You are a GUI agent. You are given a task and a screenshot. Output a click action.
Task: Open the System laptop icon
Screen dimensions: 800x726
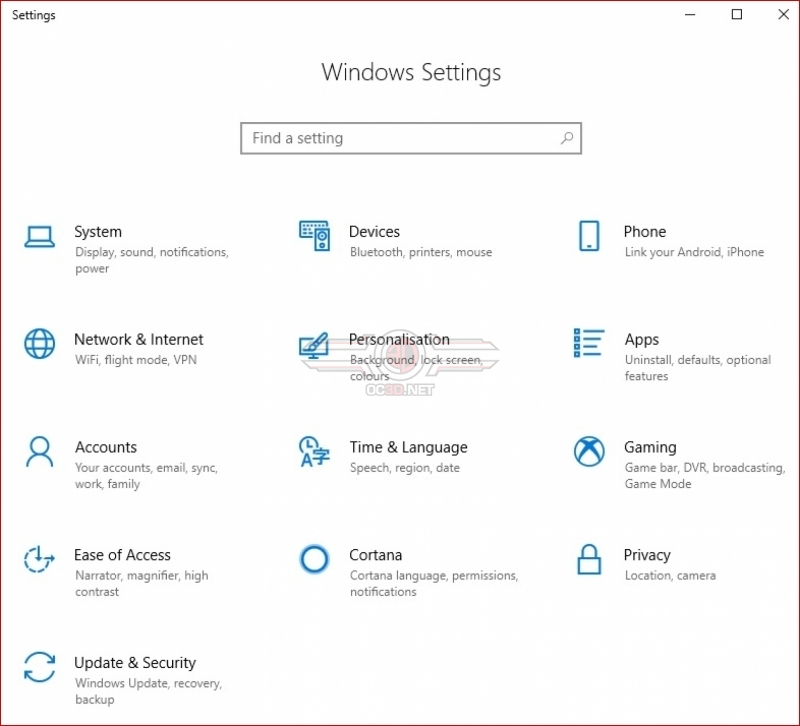tap(39, 237)
